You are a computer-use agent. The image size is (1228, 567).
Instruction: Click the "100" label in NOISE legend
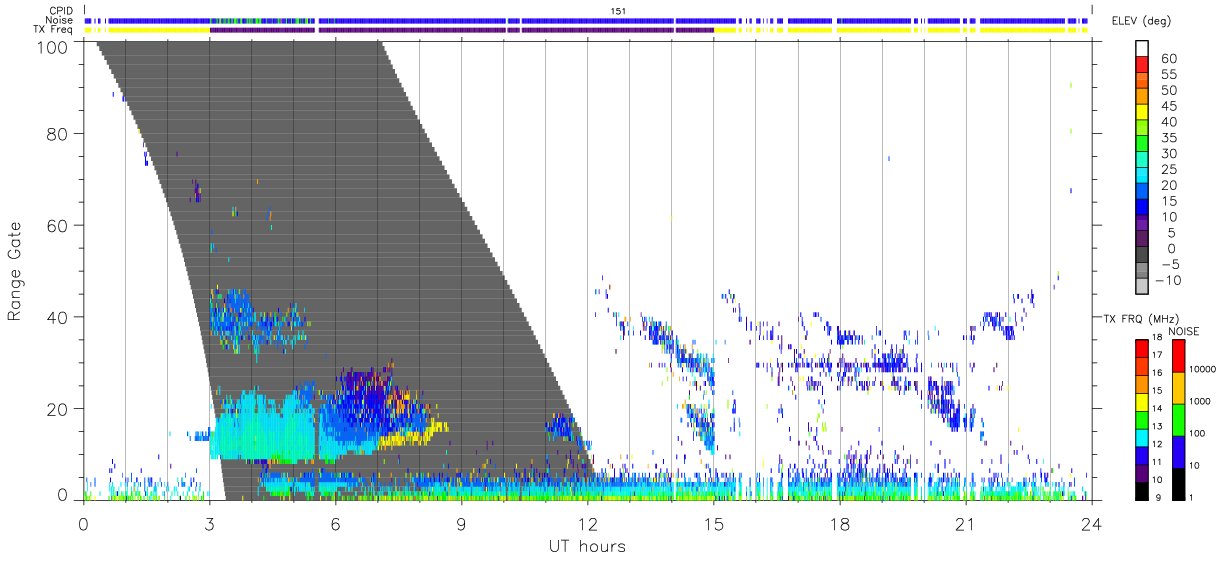(x=1197, y=433)
